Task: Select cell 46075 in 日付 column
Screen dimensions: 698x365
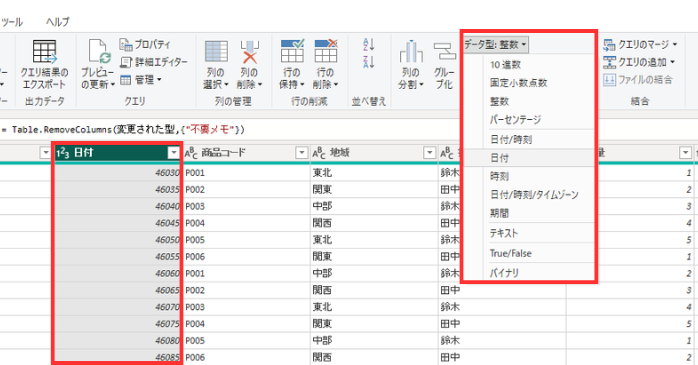Action: (x=117, y=324)
